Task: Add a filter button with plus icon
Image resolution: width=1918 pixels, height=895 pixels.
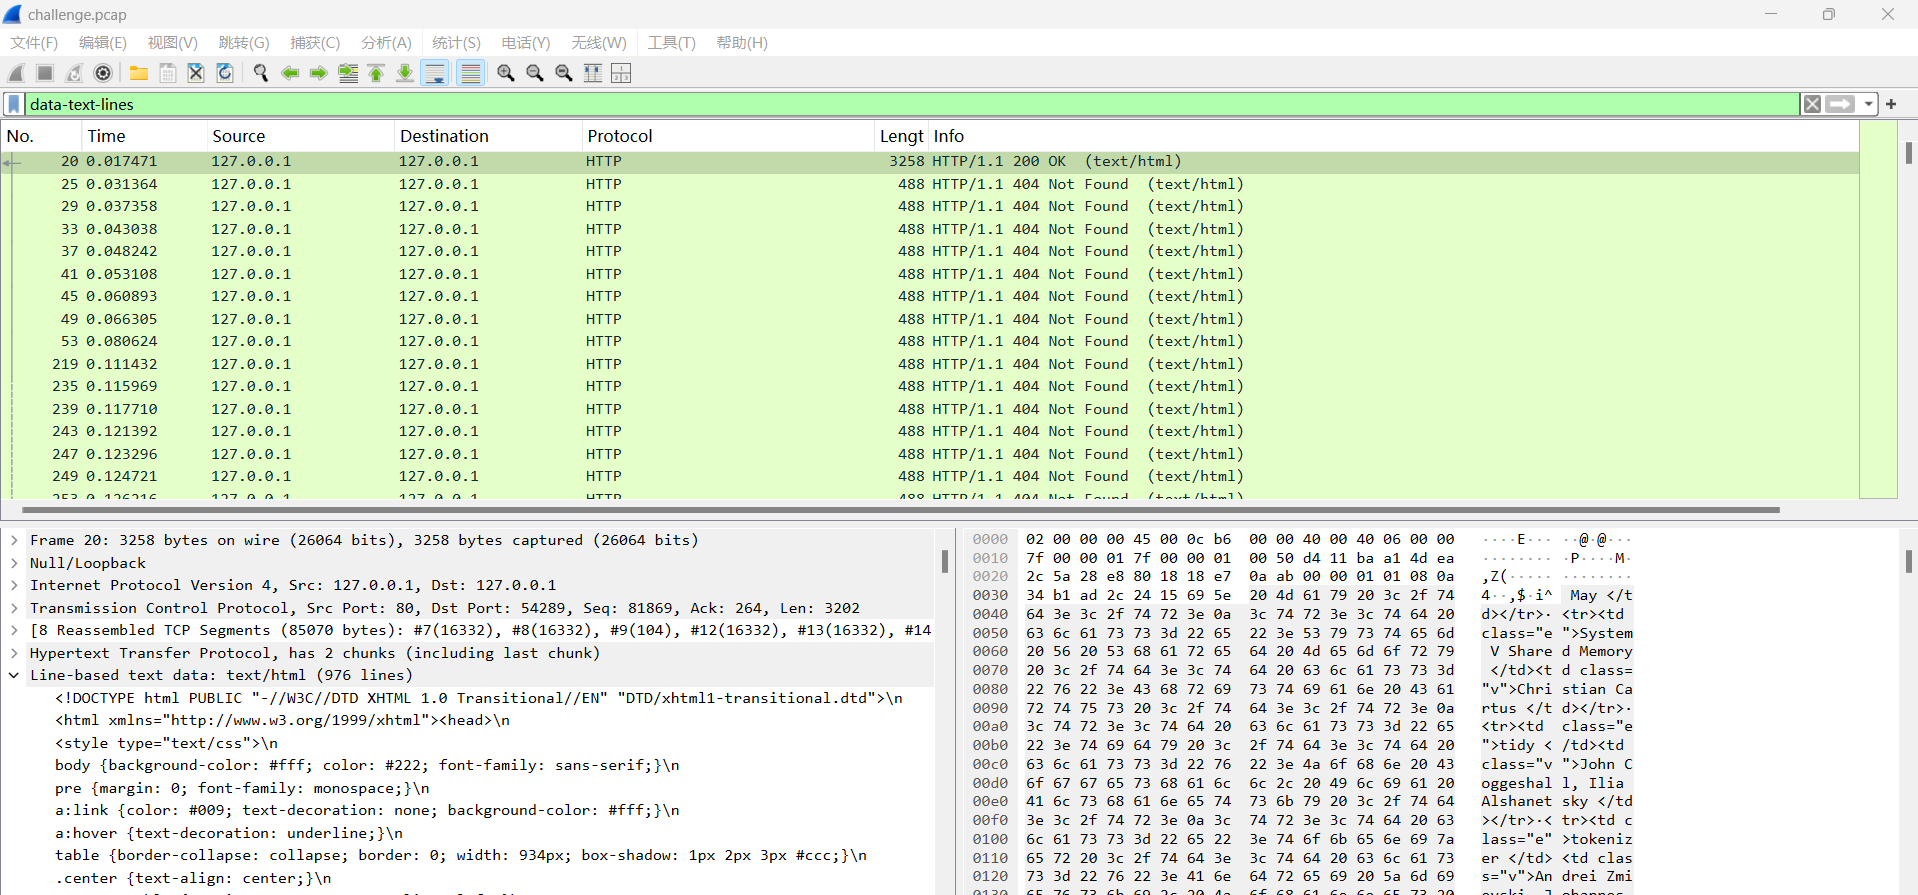Action: [x=1891, y=104]
